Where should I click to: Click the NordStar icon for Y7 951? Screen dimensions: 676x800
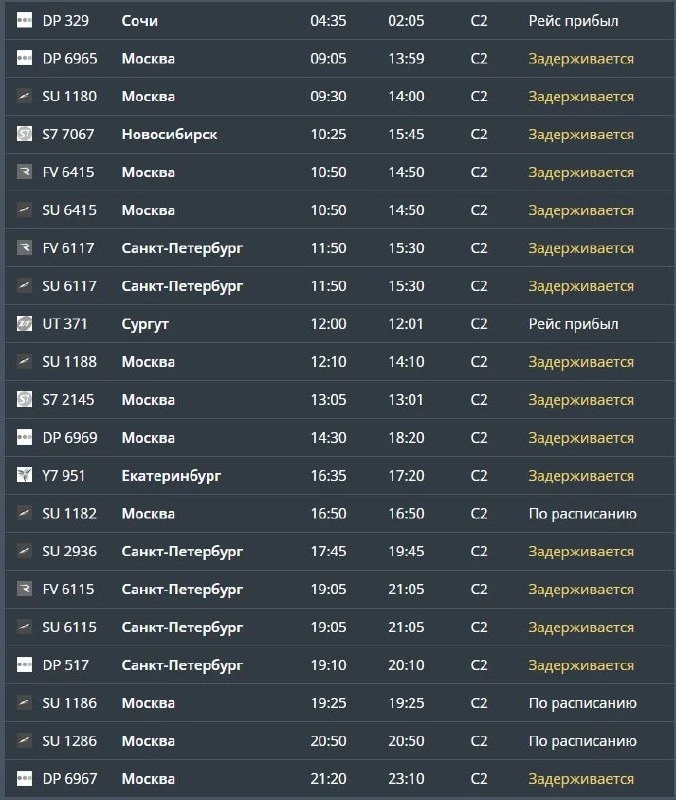pos(24,475)
